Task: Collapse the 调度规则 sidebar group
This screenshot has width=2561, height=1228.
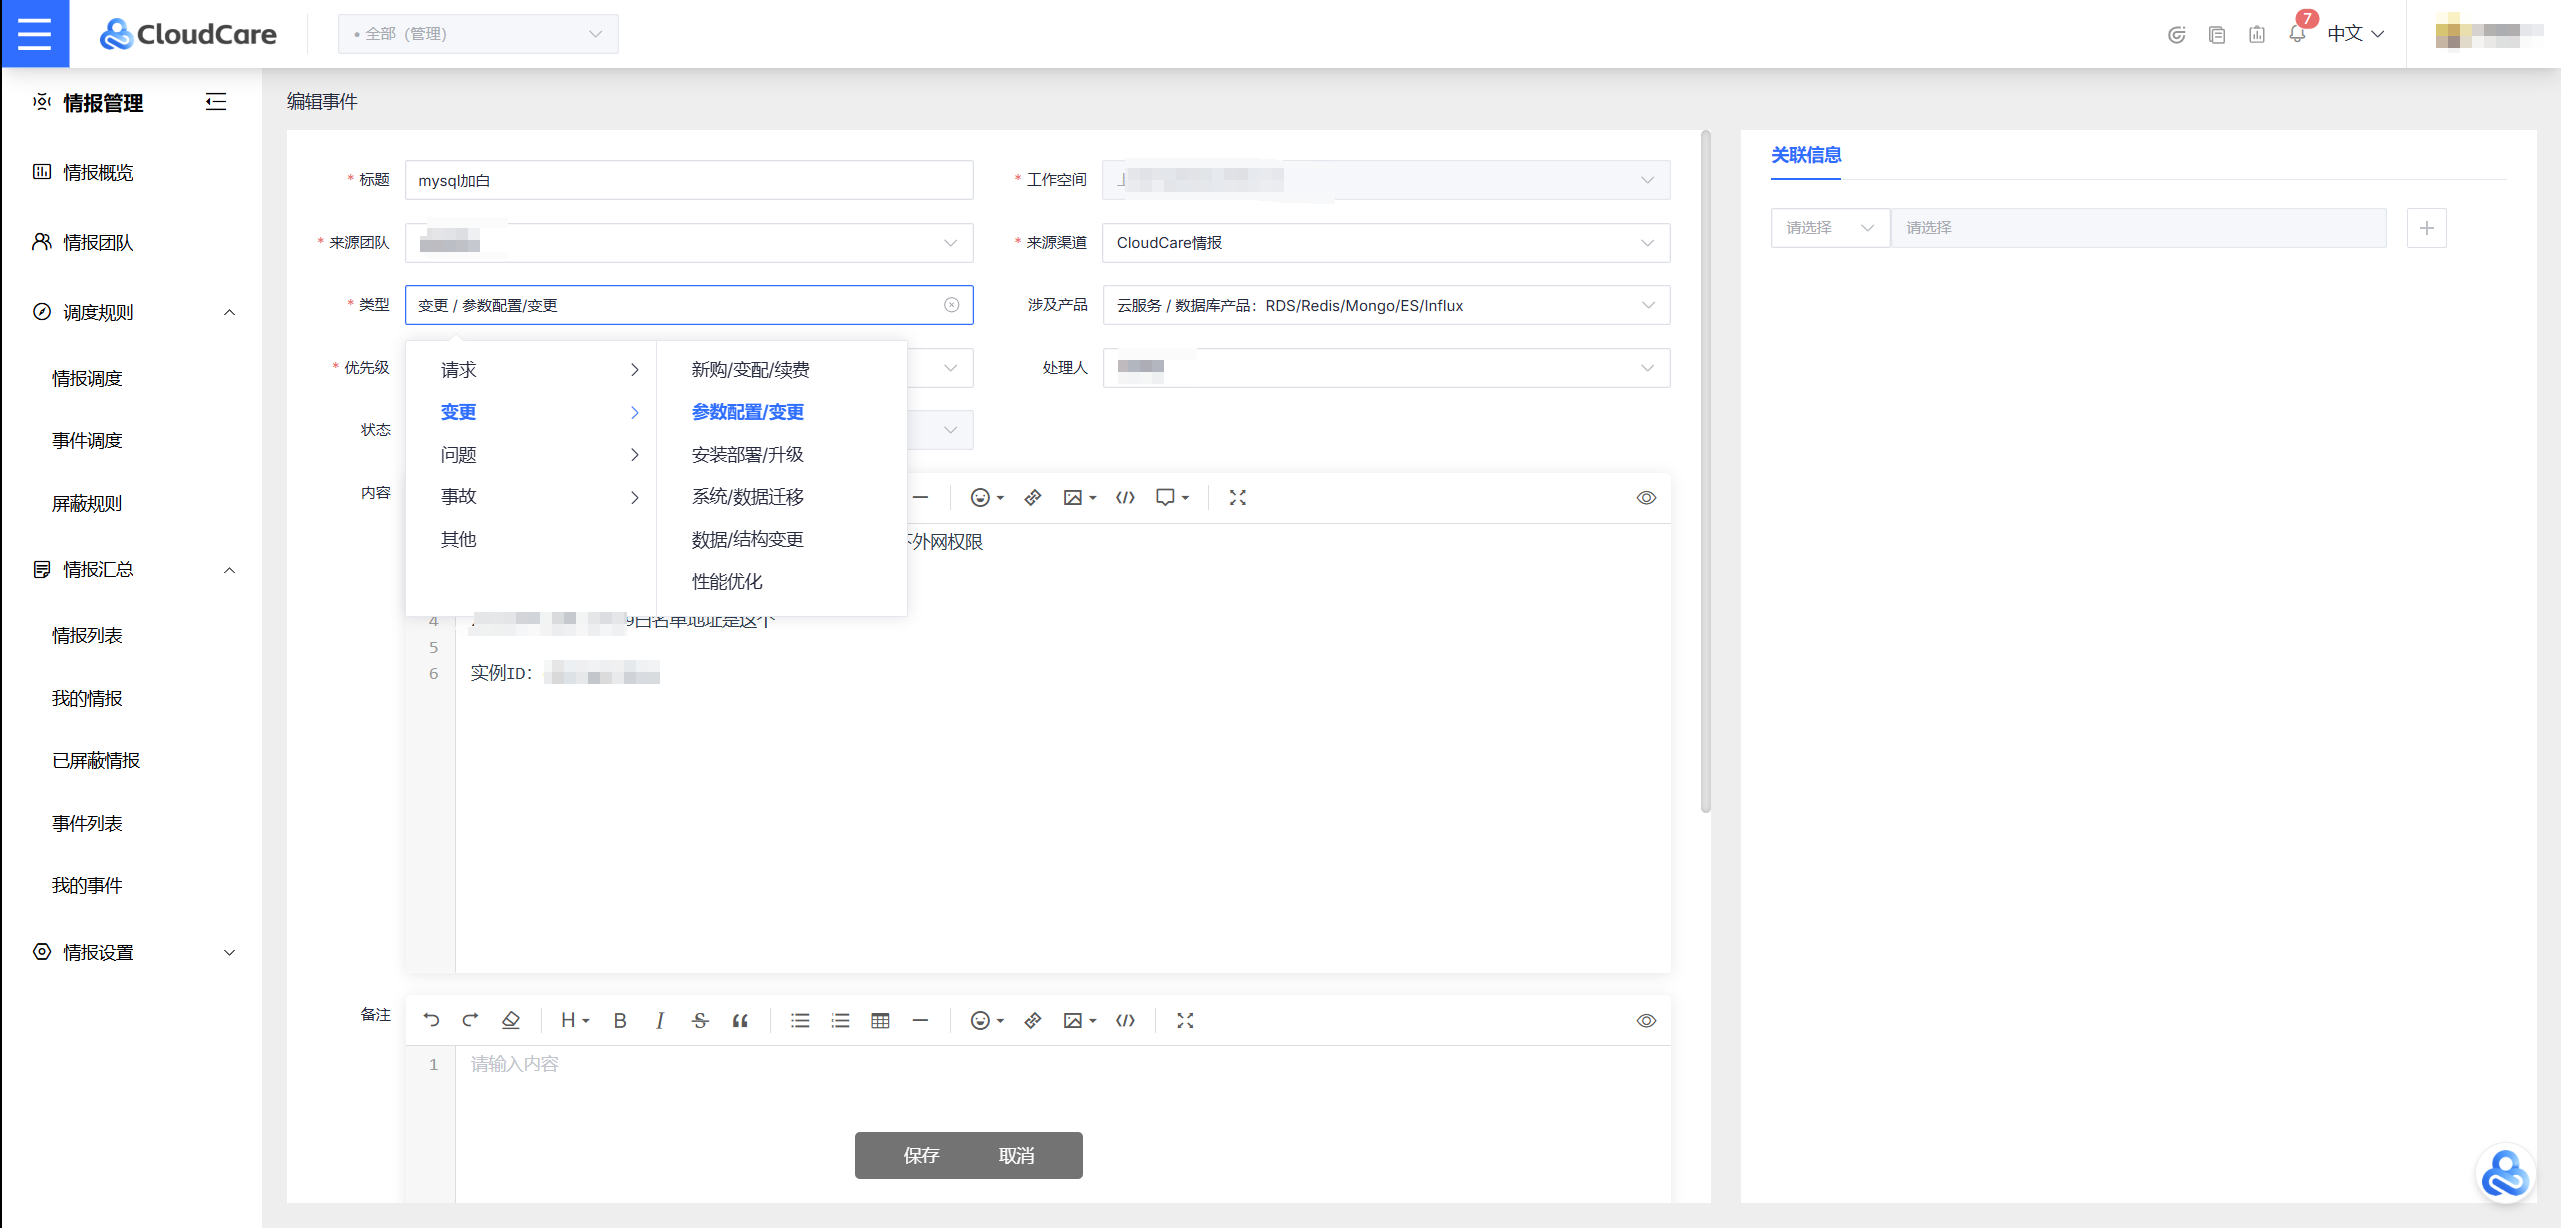Action: pyautogui.click(x=229, y=312)
